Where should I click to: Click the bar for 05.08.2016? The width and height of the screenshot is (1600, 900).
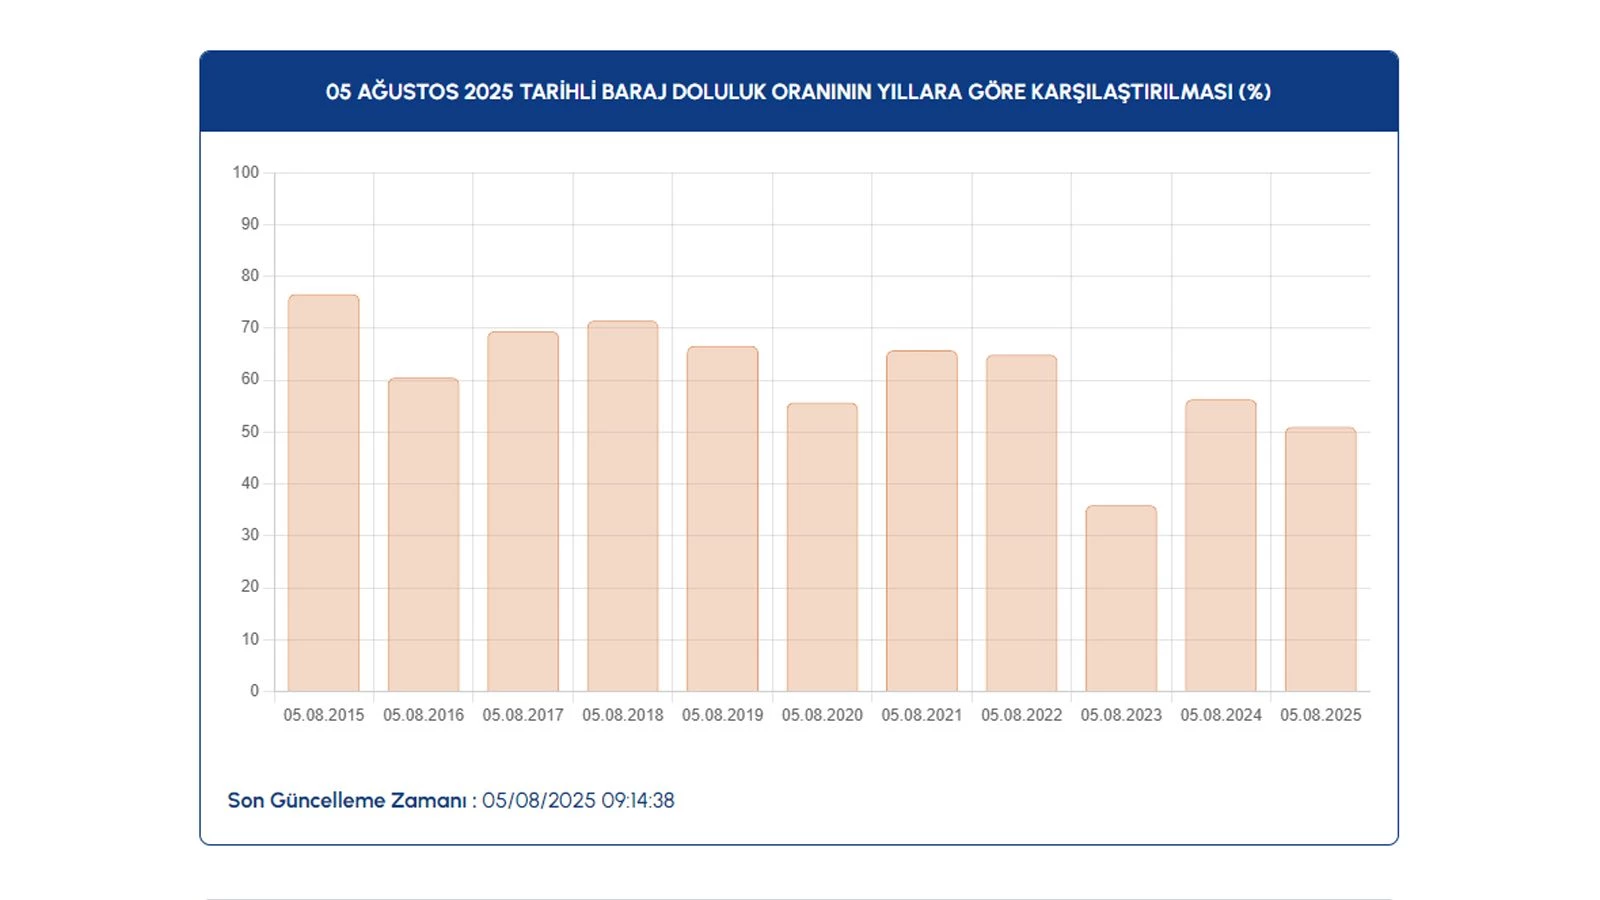[423, 535]
